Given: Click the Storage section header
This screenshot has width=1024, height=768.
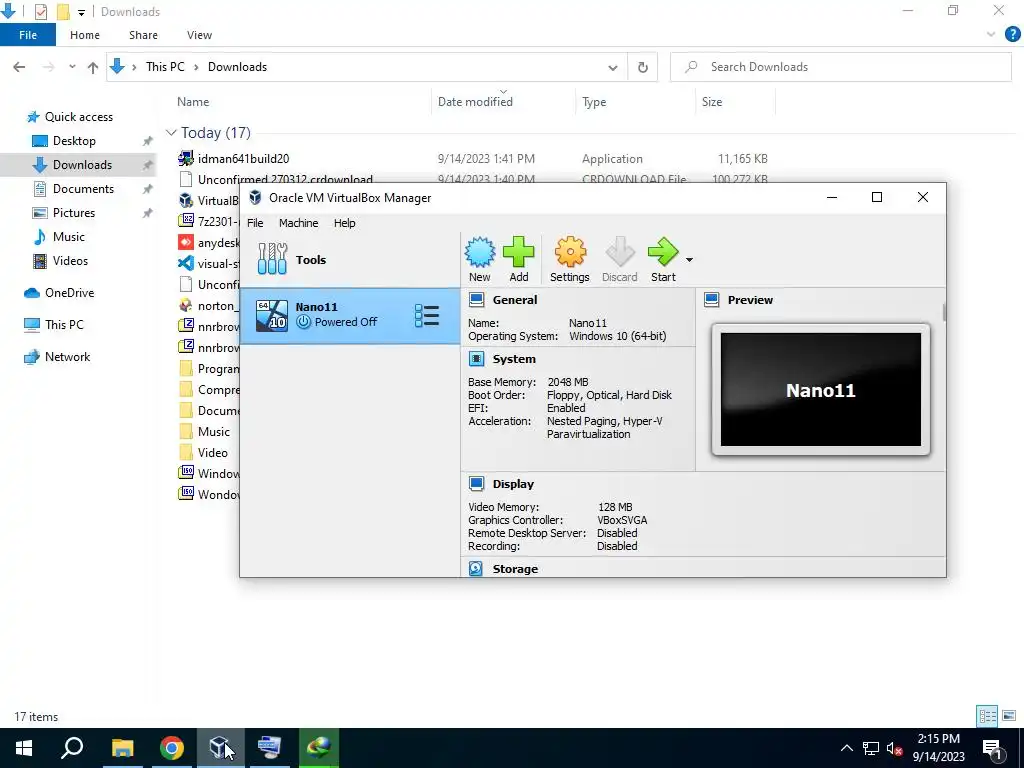Looking at the screenshot, I should click(515, 569).
